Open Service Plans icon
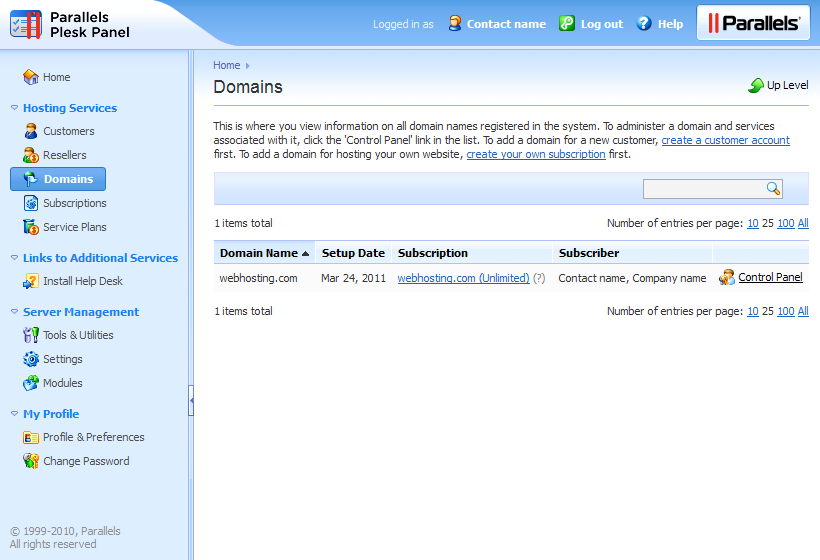 tap(31, 227)
